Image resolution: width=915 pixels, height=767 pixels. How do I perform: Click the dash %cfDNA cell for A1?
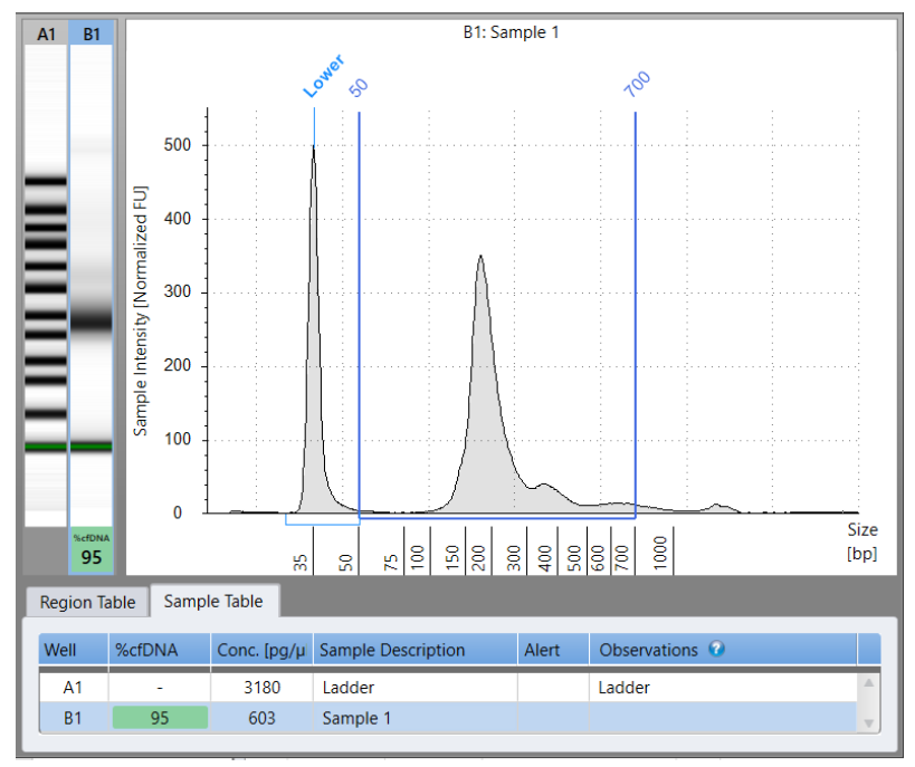coord(159,688)
